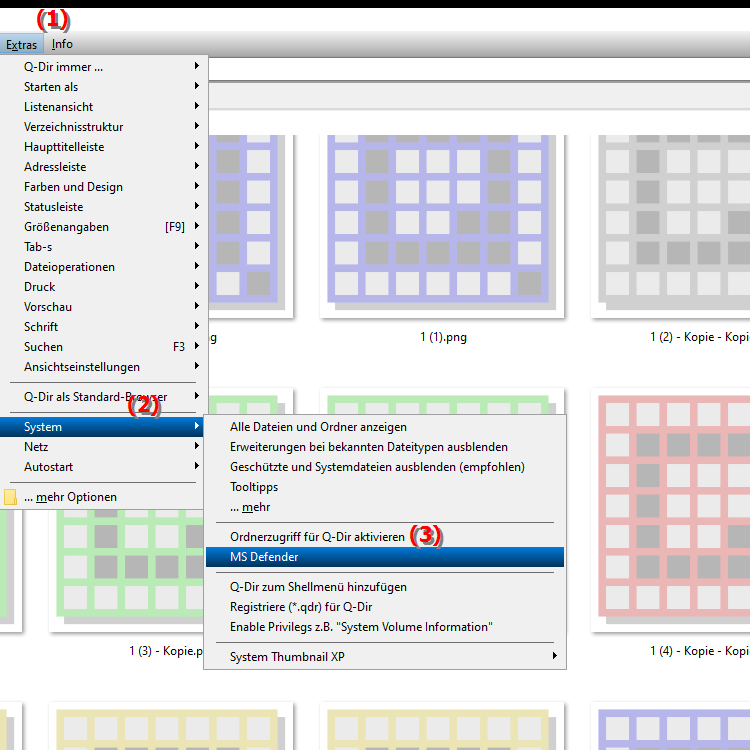Open the Info menu
750x750 pixels.
(x=62, y=44)
